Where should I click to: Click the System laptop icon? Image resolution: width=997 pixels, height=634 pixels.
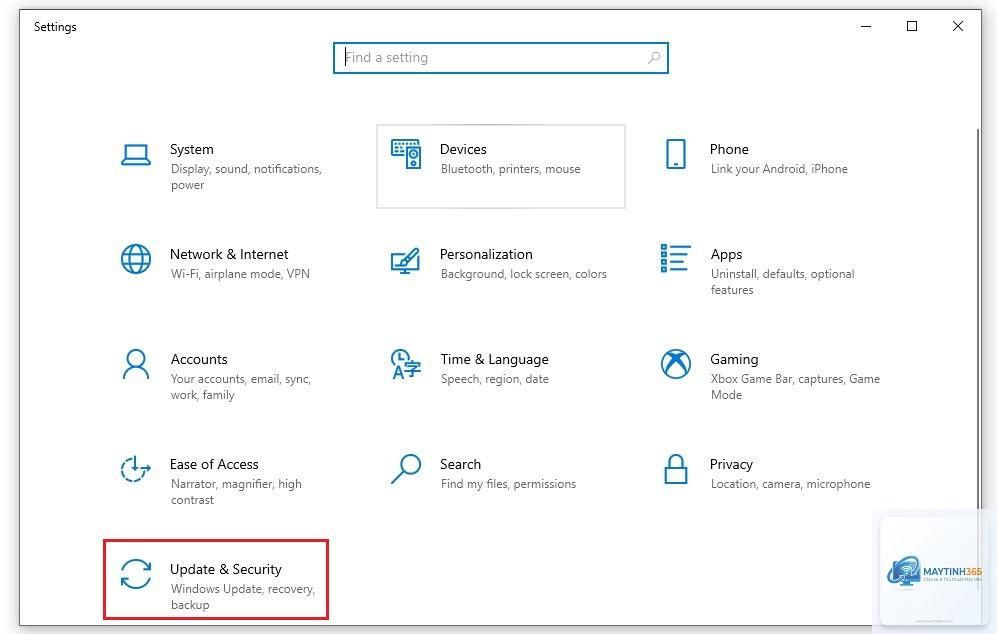click(x=135, y=155)
